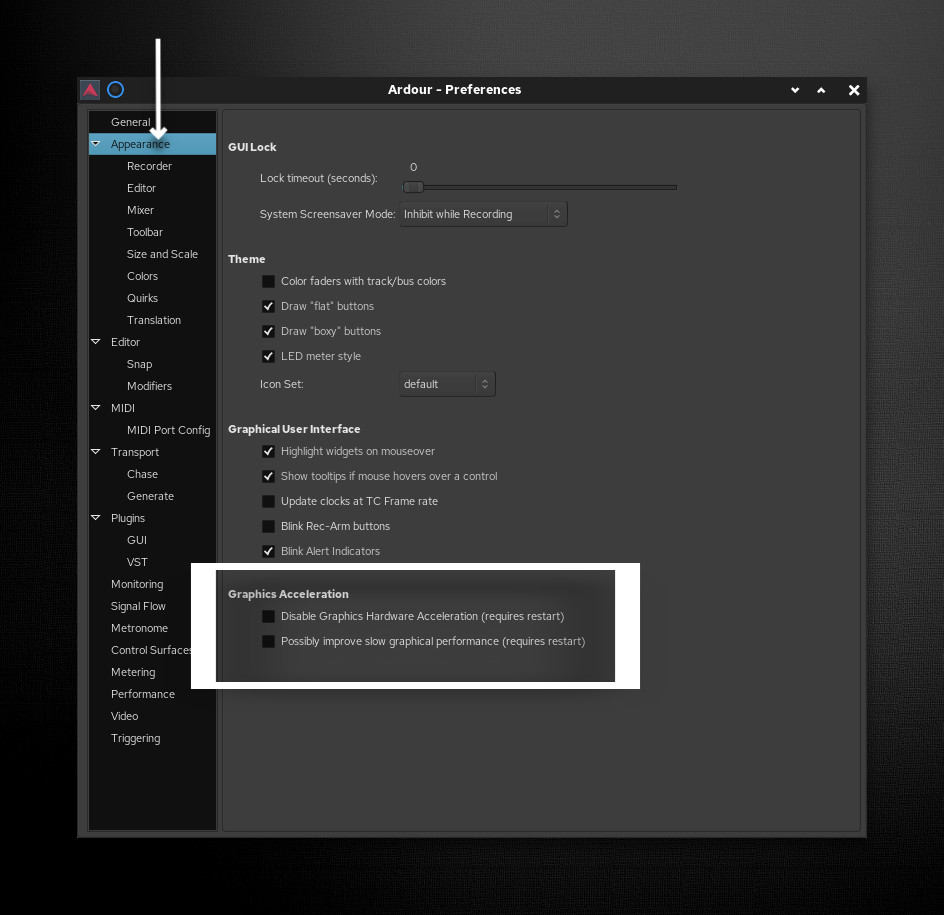
Task: Open the Icon Set dropdown
Action: 447,384
